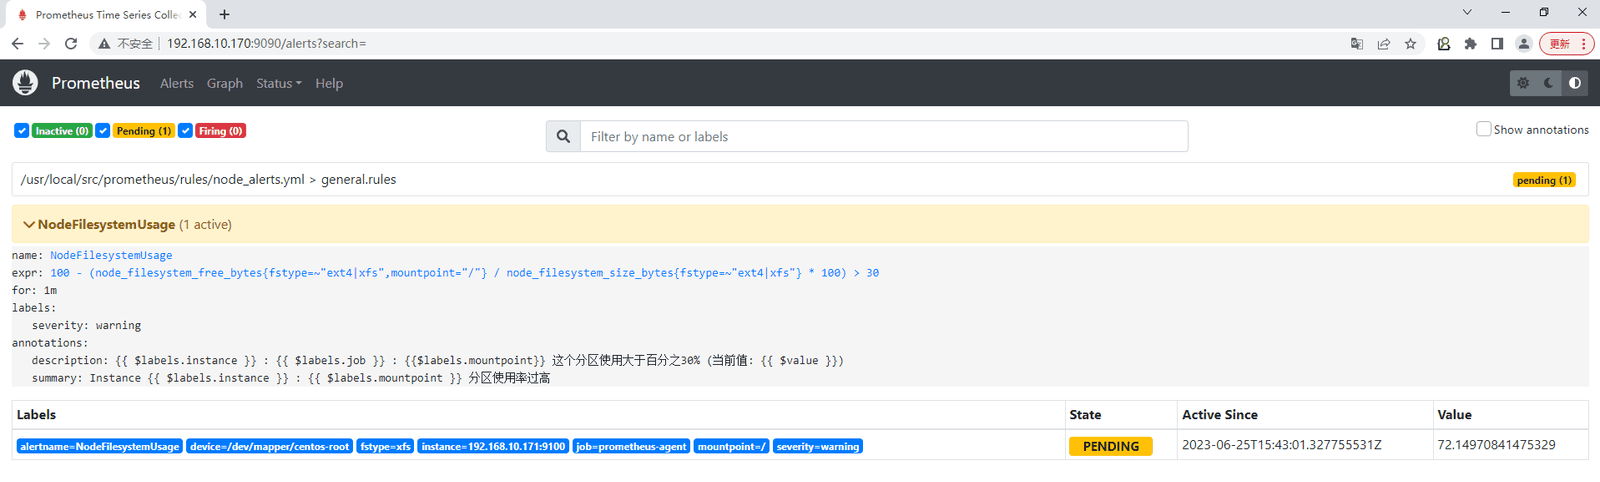Focus the Filter by name or labels field
This screenshot has height=482, width=1600.
[884, 136]
